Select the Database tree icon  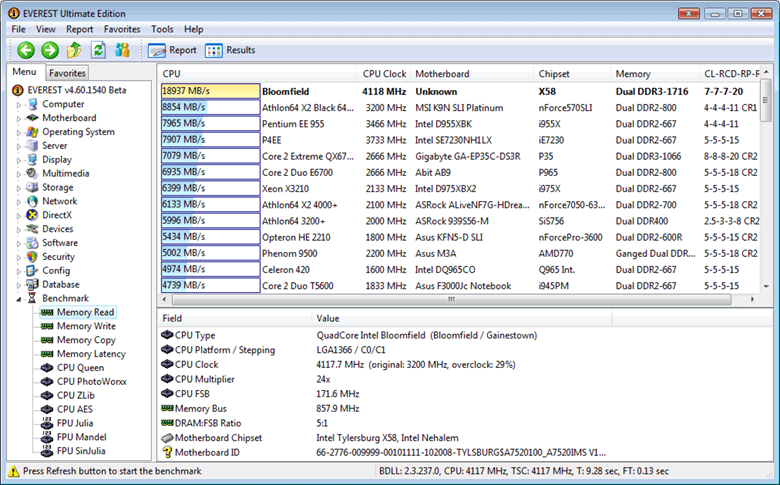coord(32,285)
